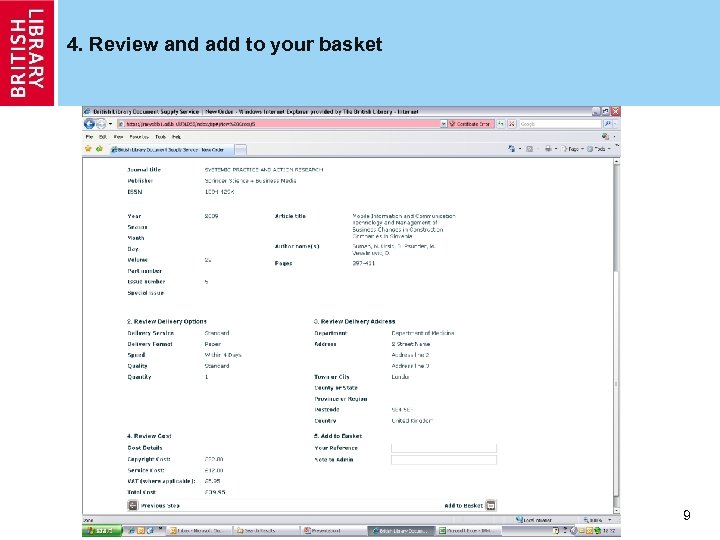The height and width of the screenshot is (540, 720).
Task: Click the pink address bar URL field
Action: tap(279, 124)
